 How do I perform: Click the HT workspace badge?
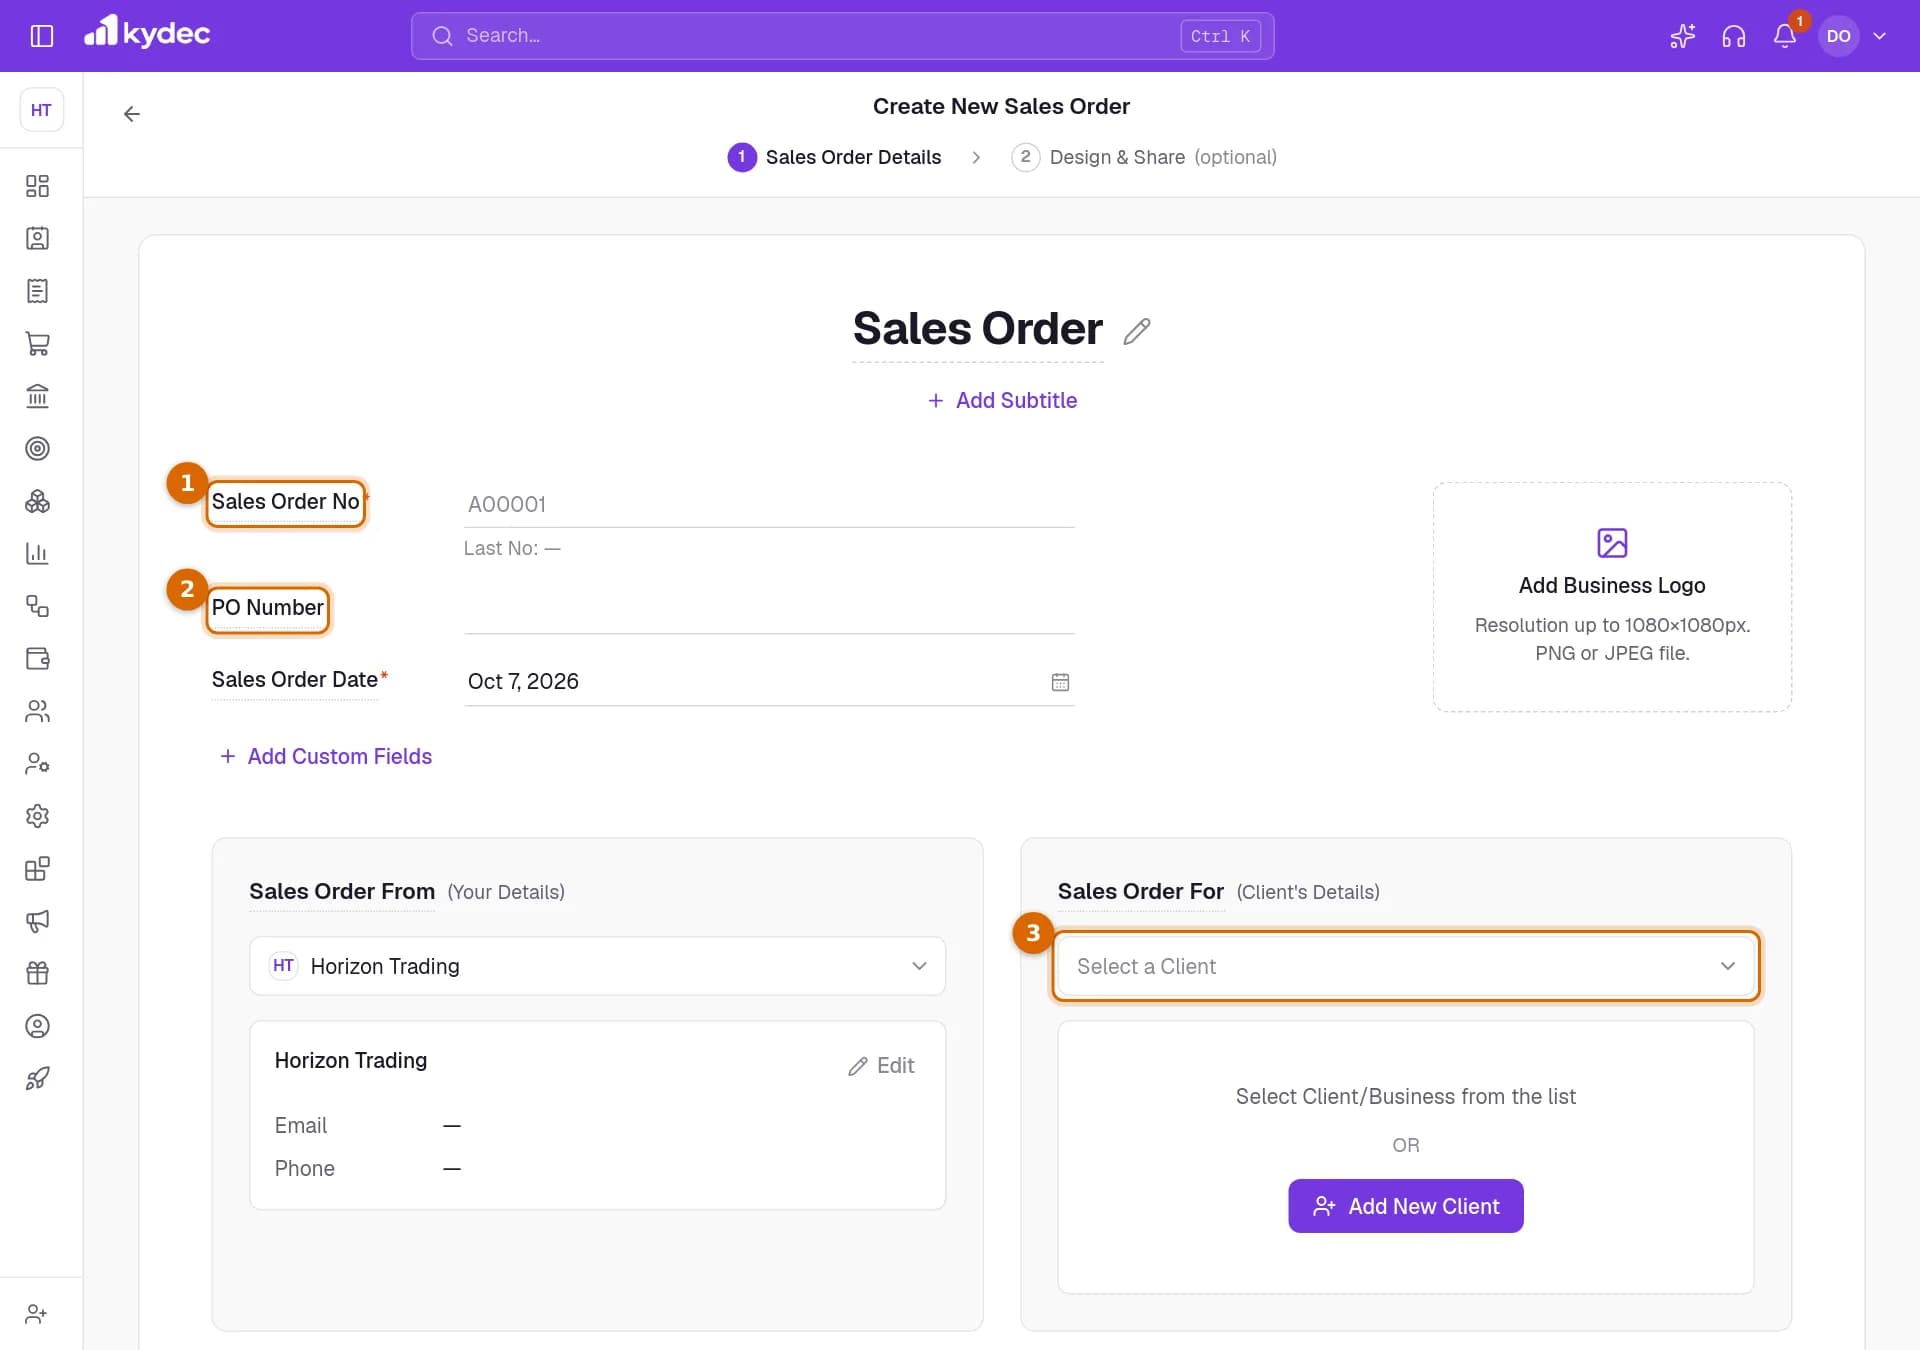pyautogui.click(x=41, y=110)
